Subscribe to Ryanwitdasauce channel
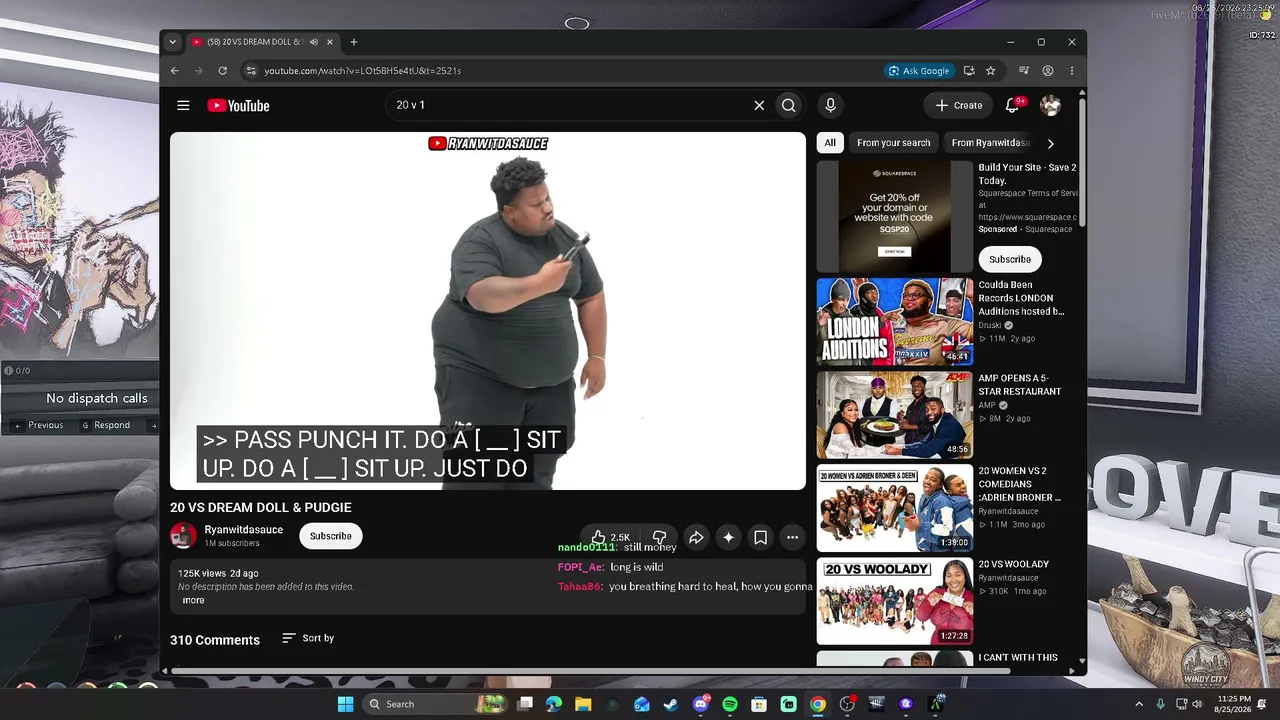The image size is (1280, 720). (331, 536)
